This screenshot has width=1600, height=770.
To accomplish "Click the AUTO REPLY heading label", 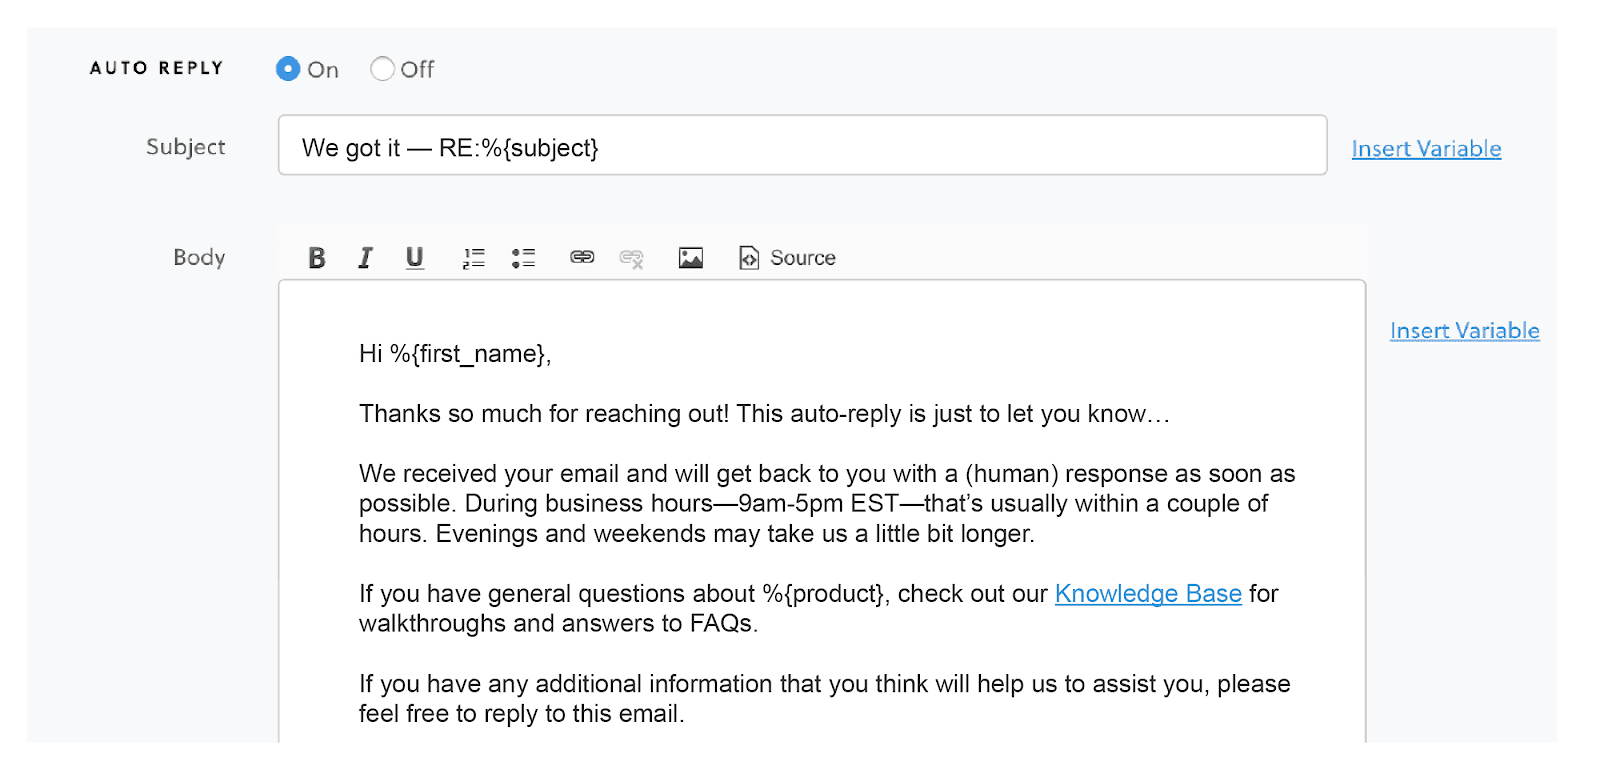I will pos(157,68).
